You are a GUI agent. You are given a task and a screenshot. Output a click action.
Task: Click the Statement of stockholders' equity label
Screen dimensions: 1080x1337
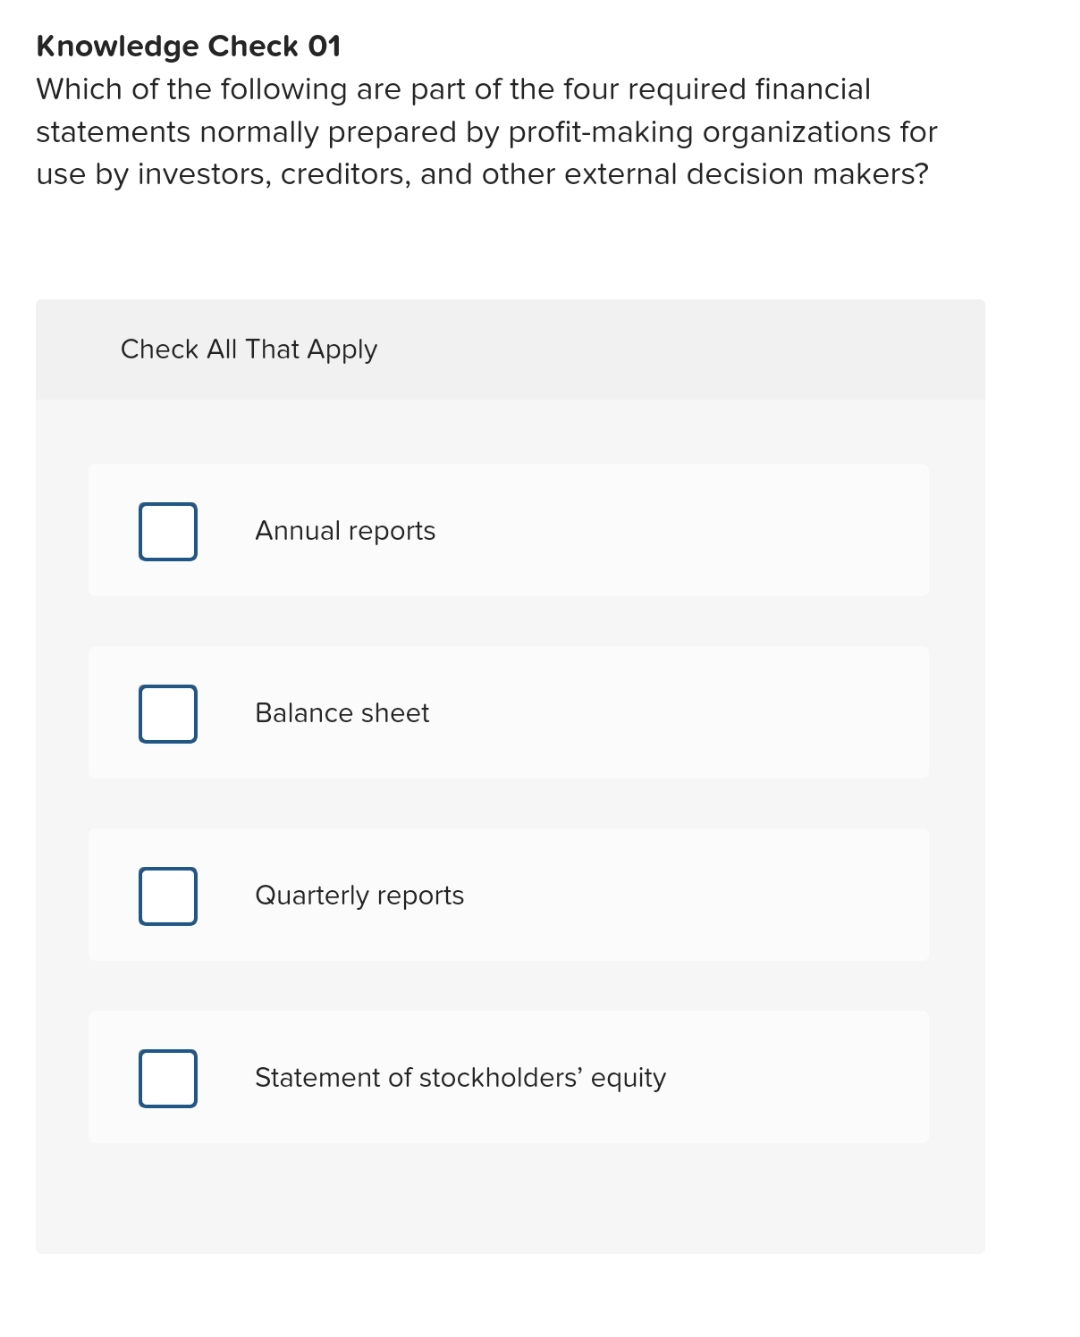(x=460, y=1078)
